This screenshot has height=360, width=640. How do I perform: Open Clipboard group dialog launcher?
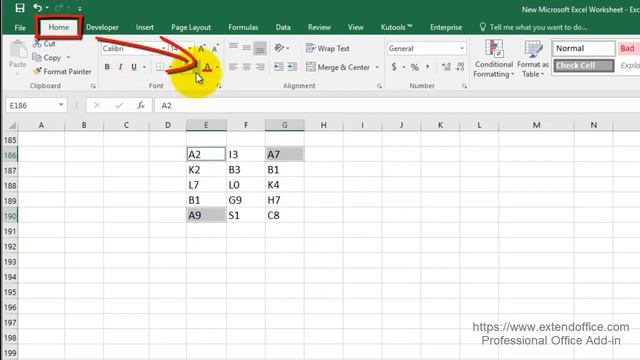[x=93, y=86]
